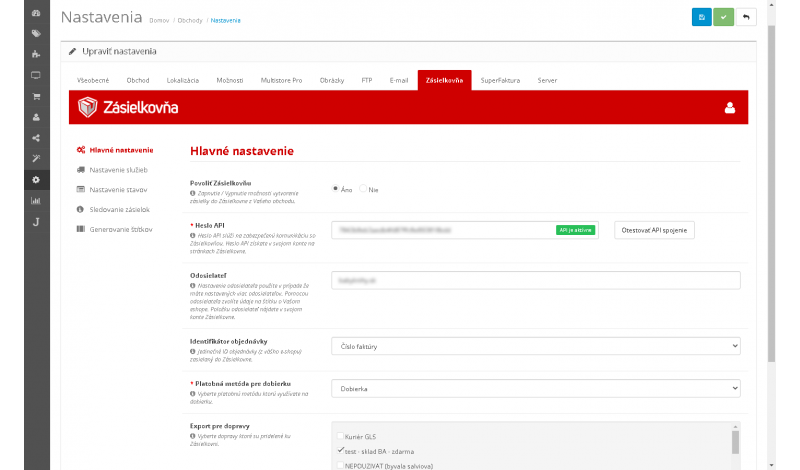Screen dimensions: 800x470
Task: Switch to the Obchod tab
Action: [138, 81]
